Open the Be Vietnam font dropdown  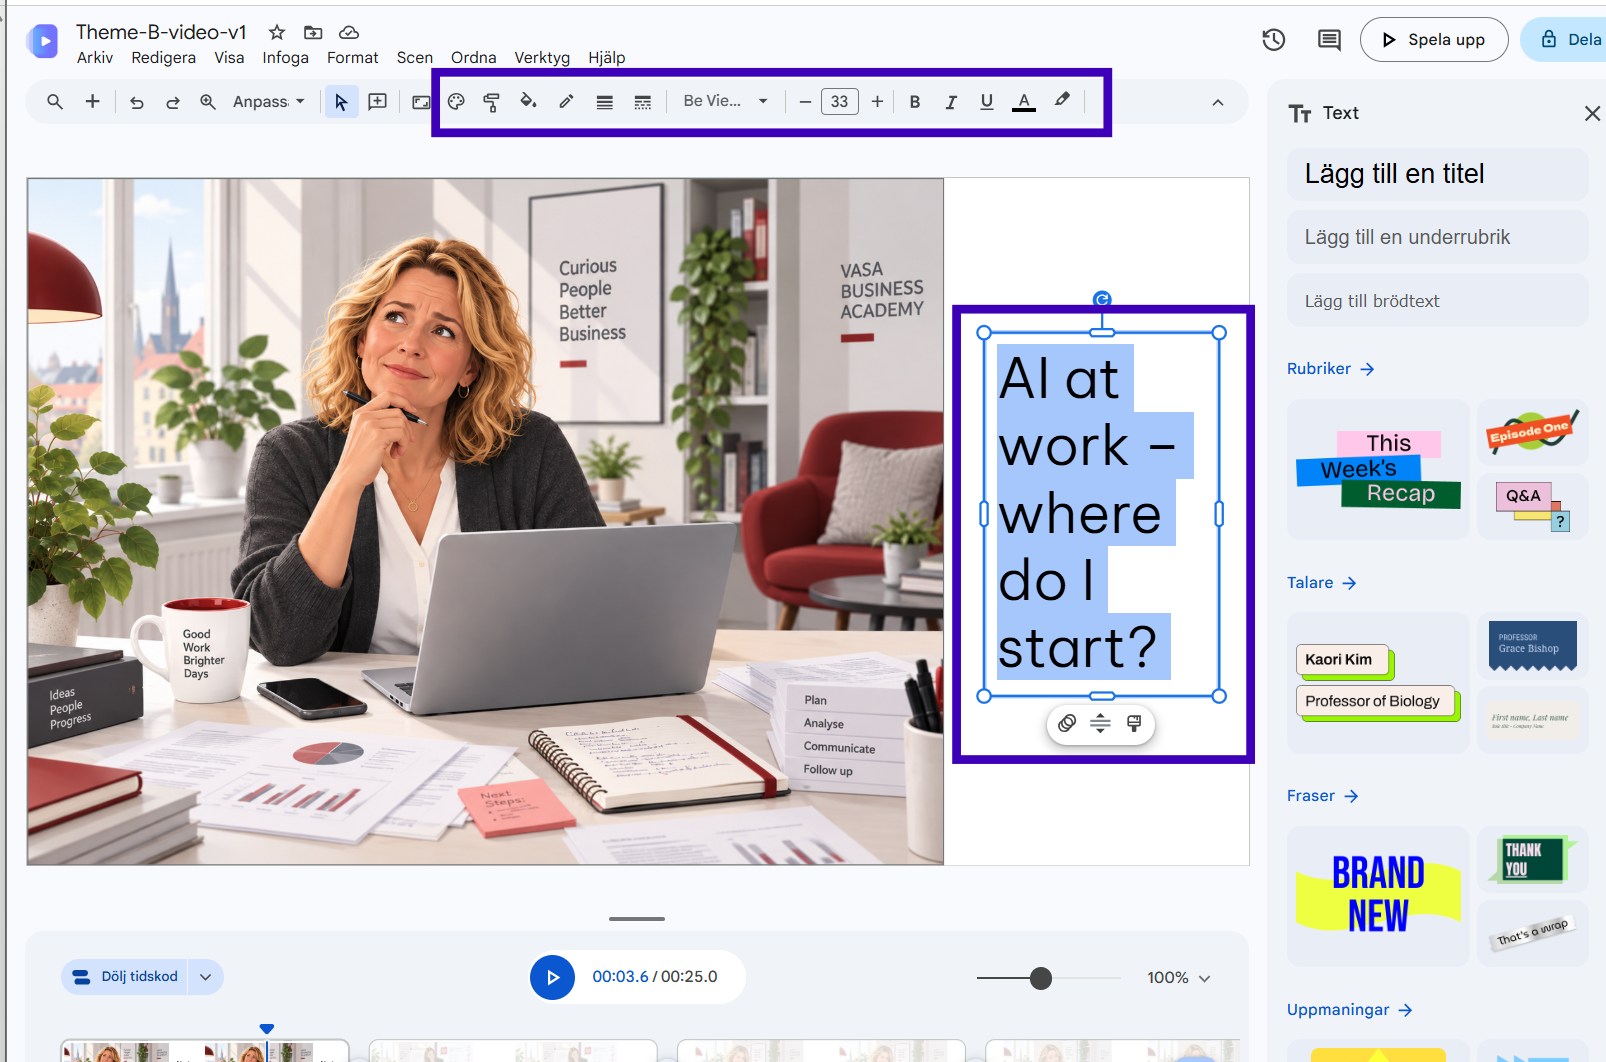click(x=725, y=101)
